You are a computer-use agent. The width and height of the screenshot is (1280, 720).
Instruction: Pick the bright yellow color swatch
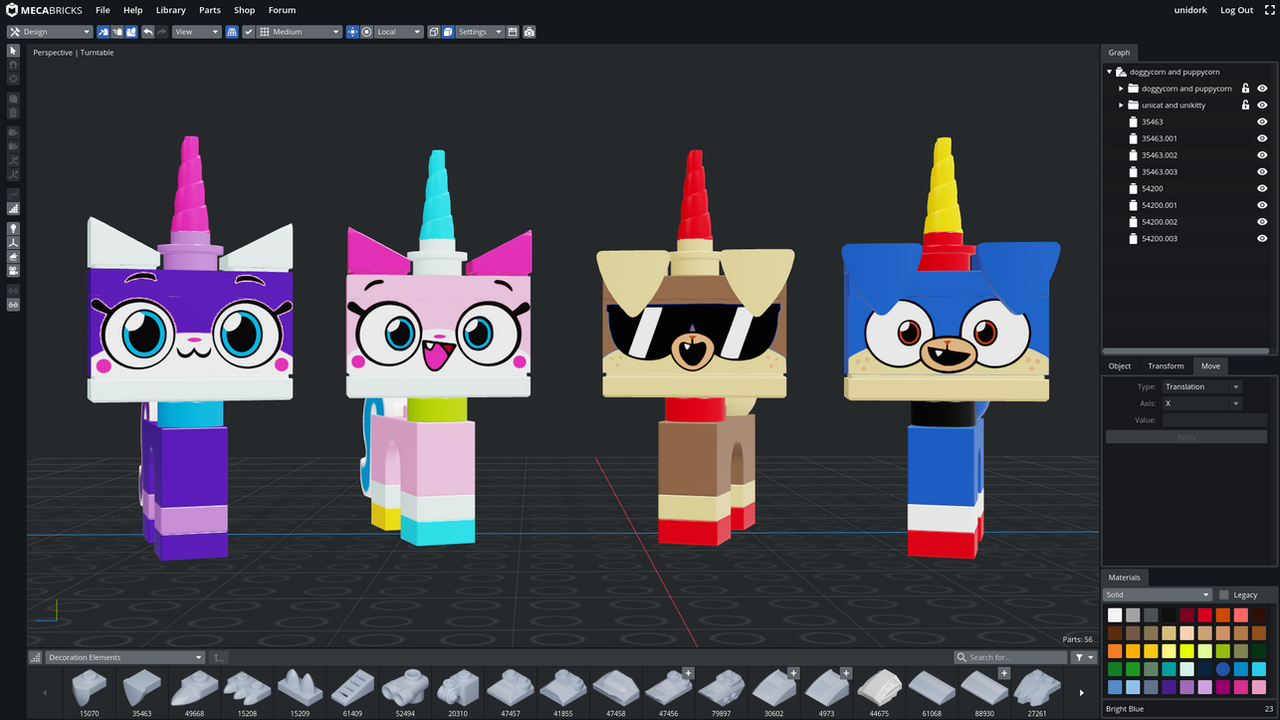tap(1151, 651)
